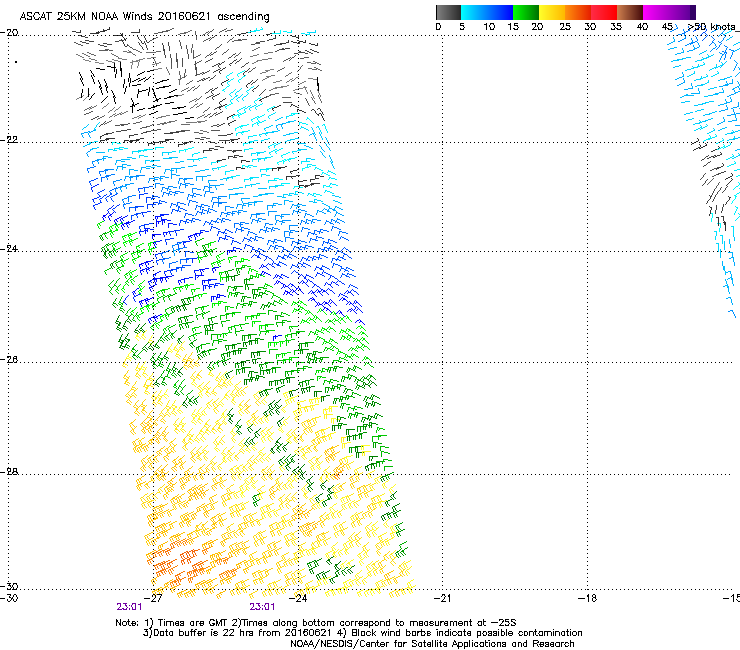Click the '-22' latitude axis label
The height and width of the screenshot is (650, 740).
(9, 140)
